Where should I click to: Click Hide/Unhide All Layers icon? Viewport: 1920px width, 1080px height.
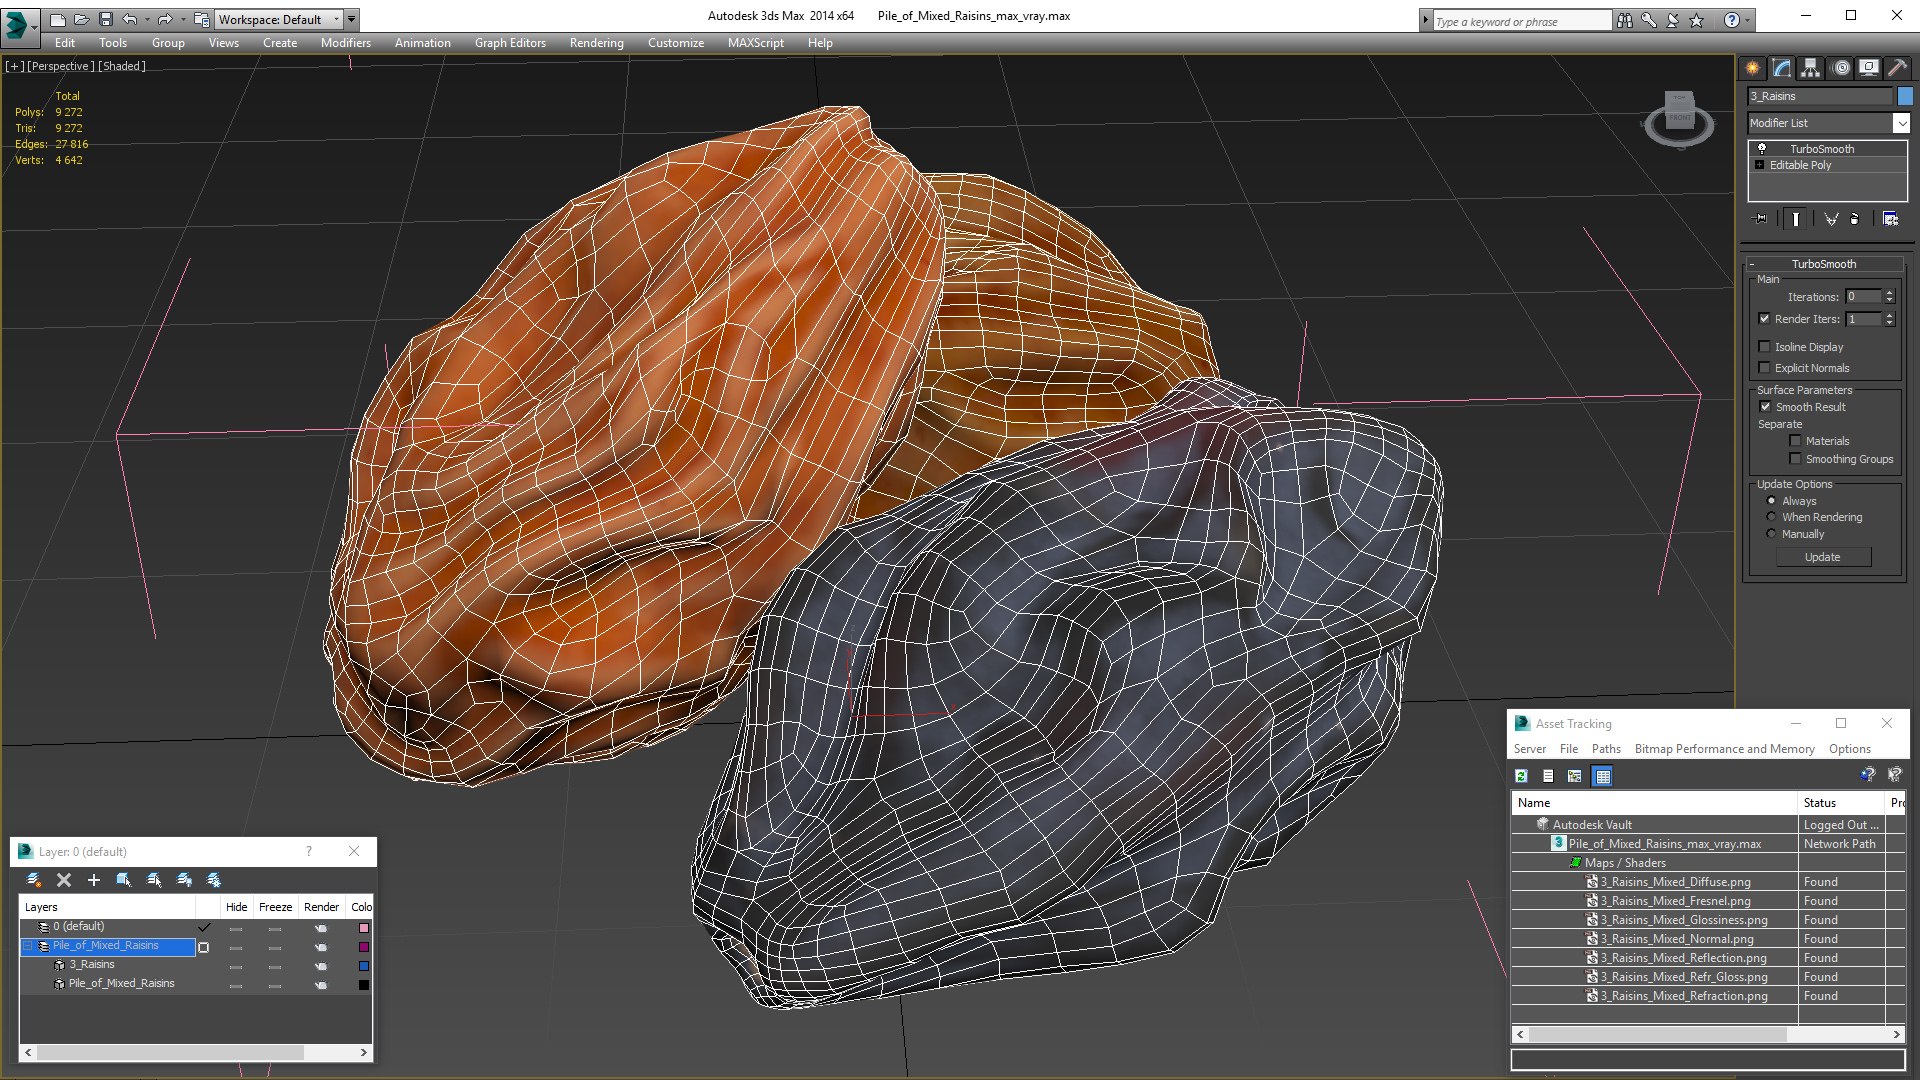point(184,880)
